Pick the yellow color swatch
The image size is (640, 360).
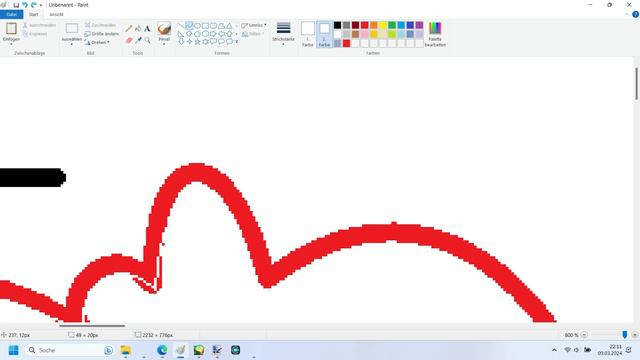383,25
